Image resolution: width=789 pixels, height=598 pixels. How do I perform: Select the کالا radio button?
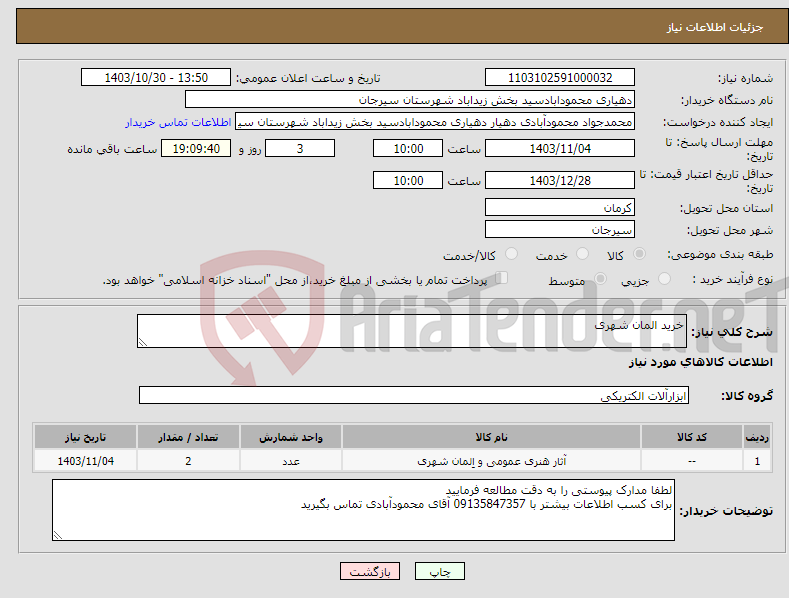[640, 254]
